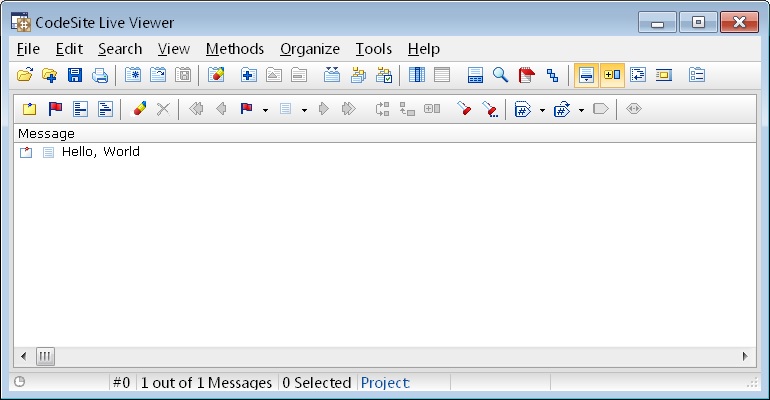The image size is (770, 400).
Task: Print messages using the printer icon
Action: click(x=100, y=75)
